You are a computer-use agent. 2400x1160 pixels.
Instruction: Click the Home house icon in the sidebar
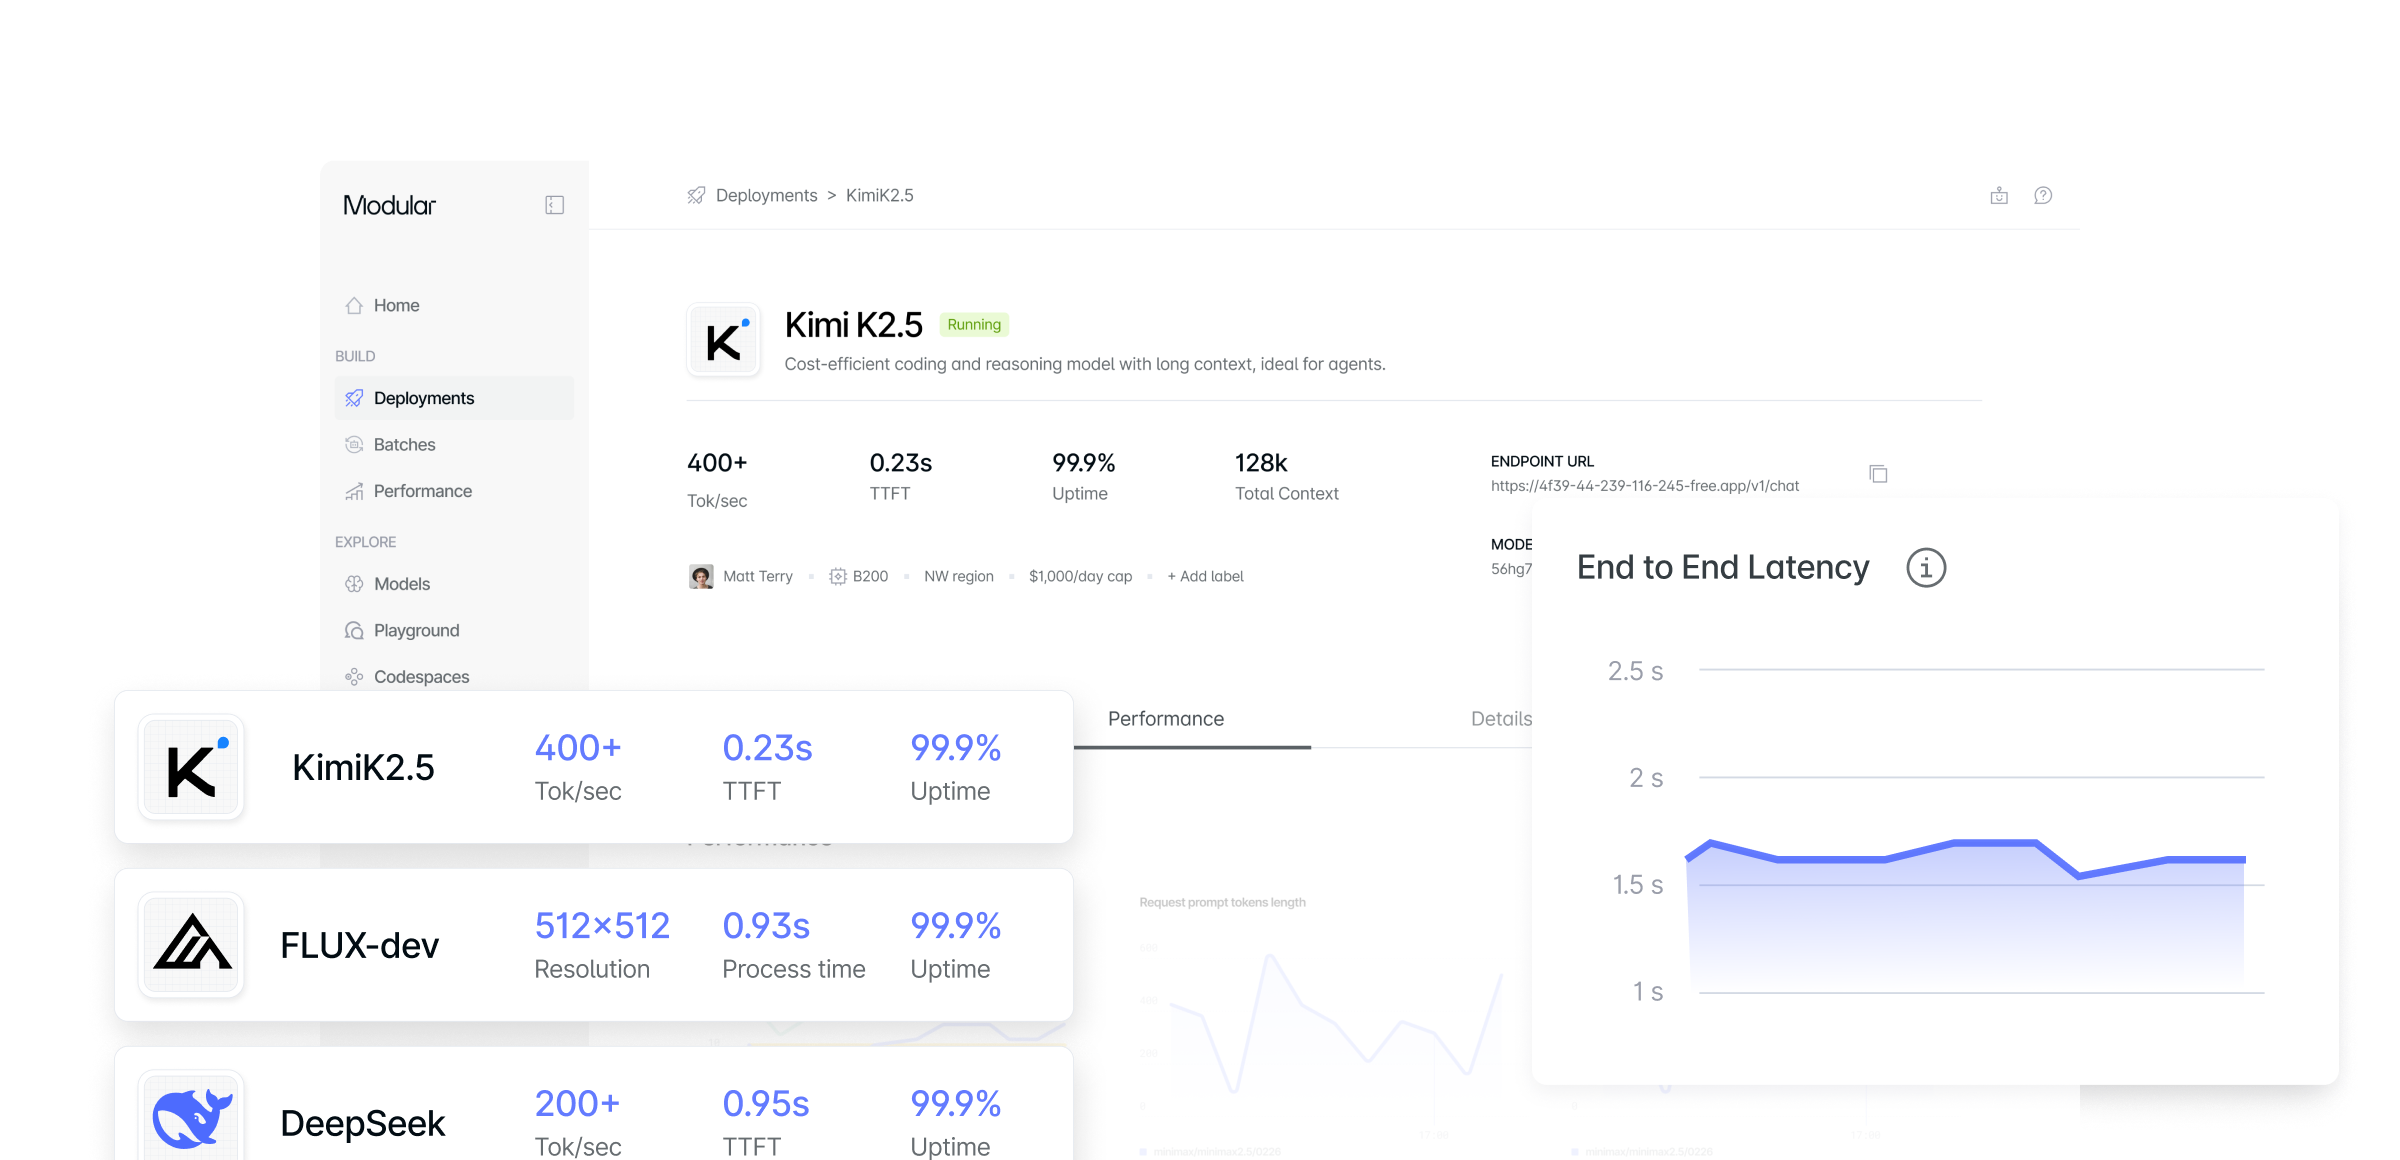(354, 306)
